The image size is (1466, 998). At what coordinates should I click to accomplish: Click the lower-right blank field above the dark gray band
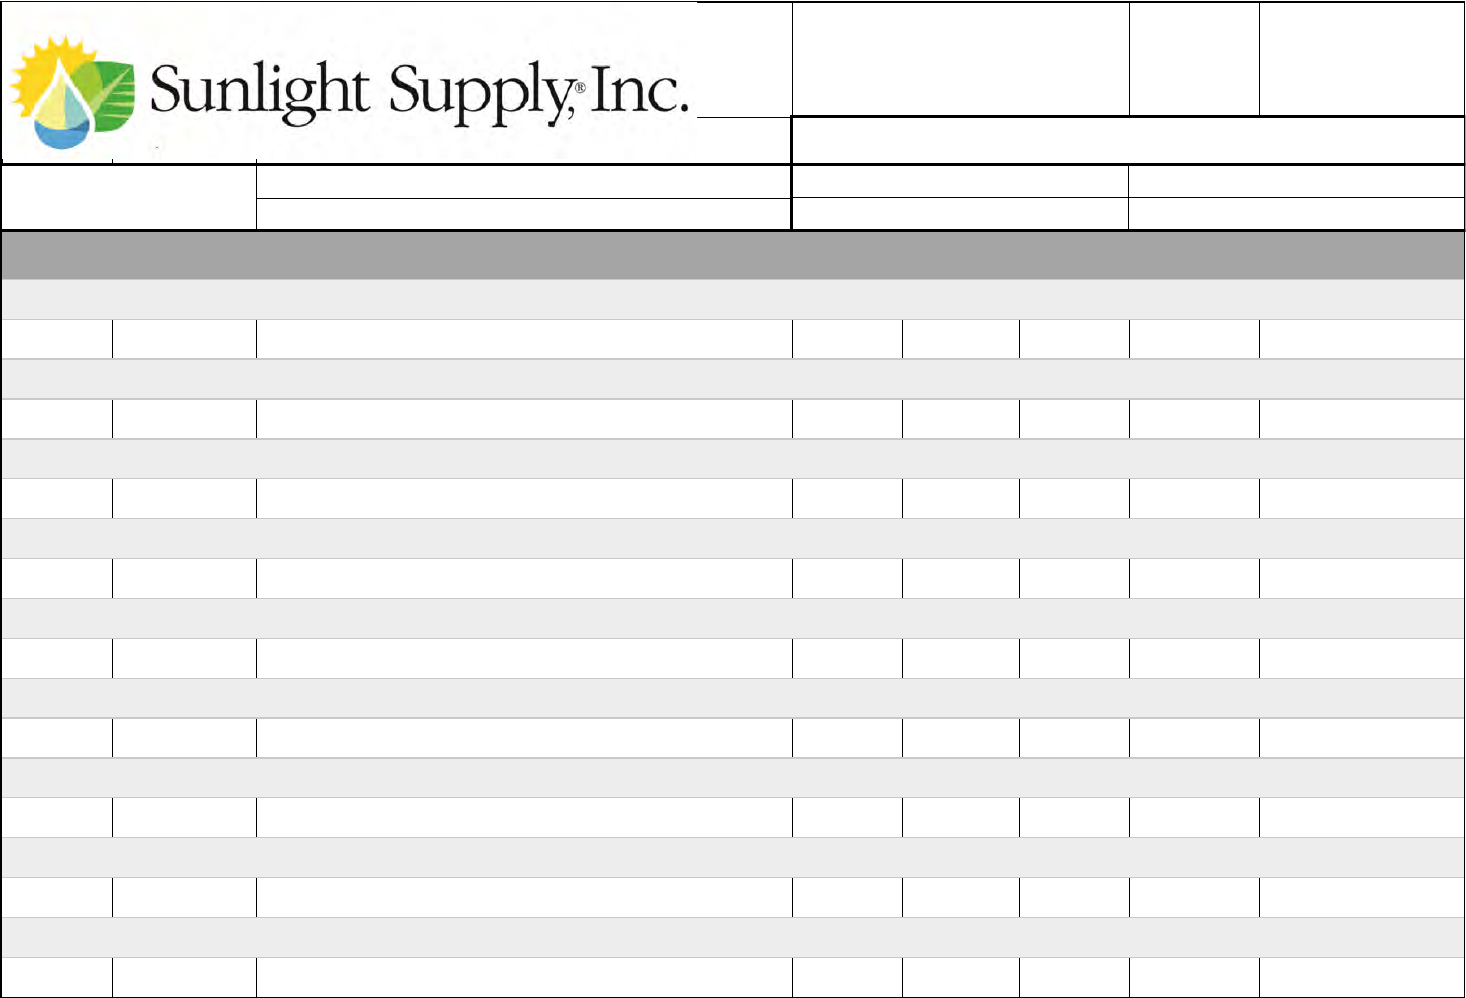point(1296,214)
